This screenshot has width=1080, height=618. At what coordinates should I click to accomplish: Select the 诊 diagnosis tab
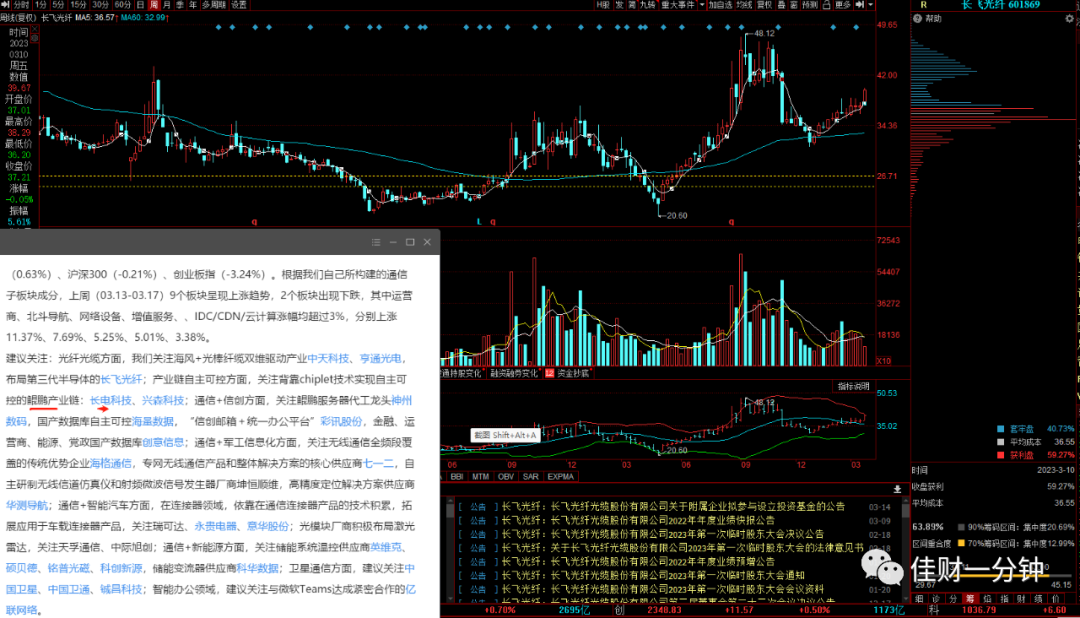pyautogui.click(x=936, y=599)
